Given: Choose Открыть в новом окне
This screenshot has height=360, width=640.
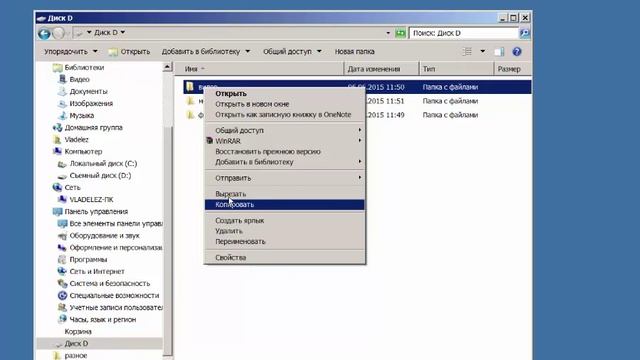Looking at the screenshot, I should pos(284,104).
